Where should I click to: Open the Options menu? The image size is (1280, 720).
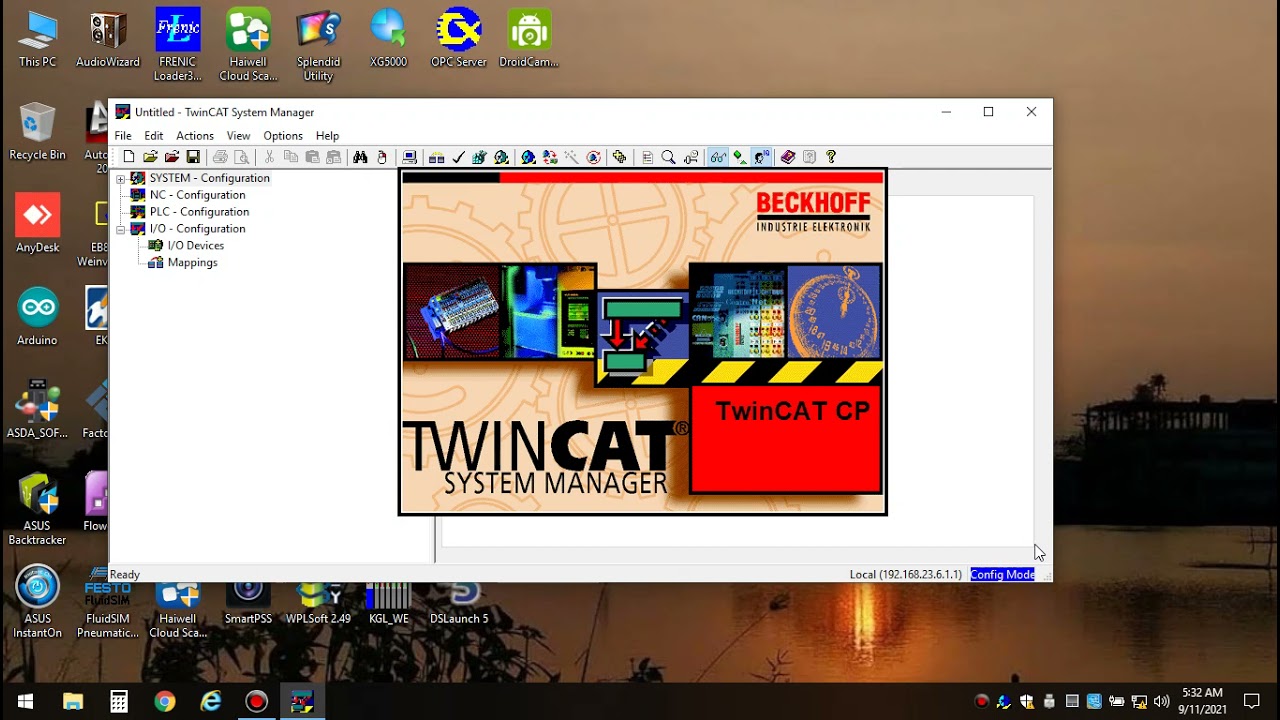283,136
